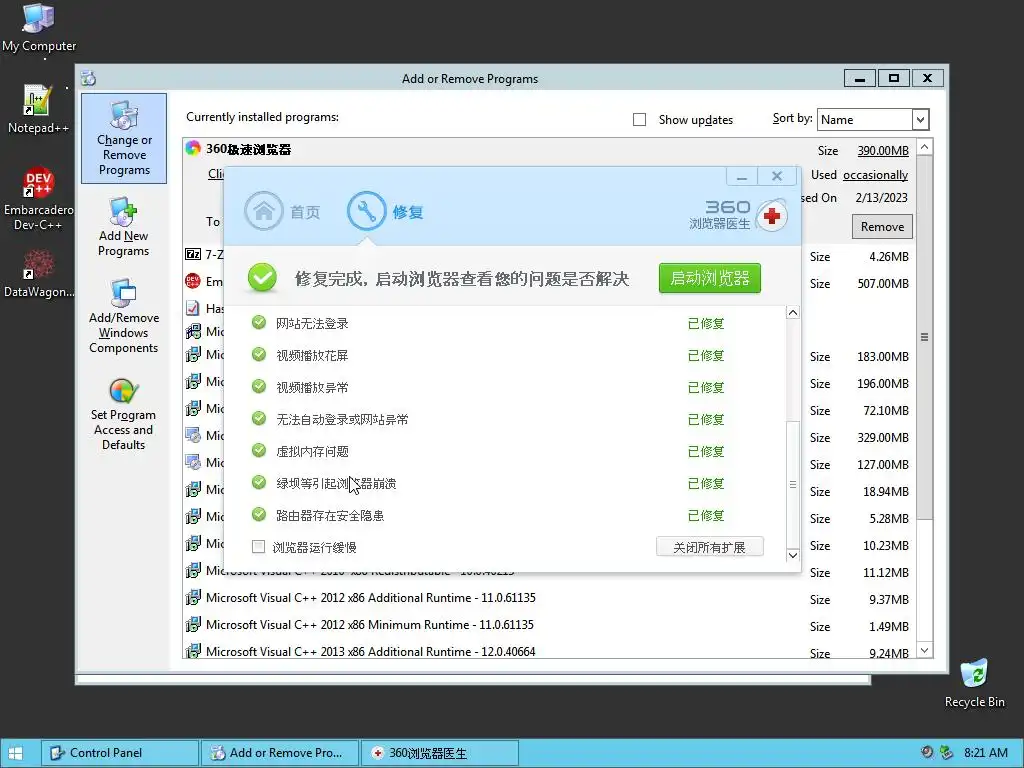
Task: Click the 507.00MB size value
Action: [x=883, y=283]
